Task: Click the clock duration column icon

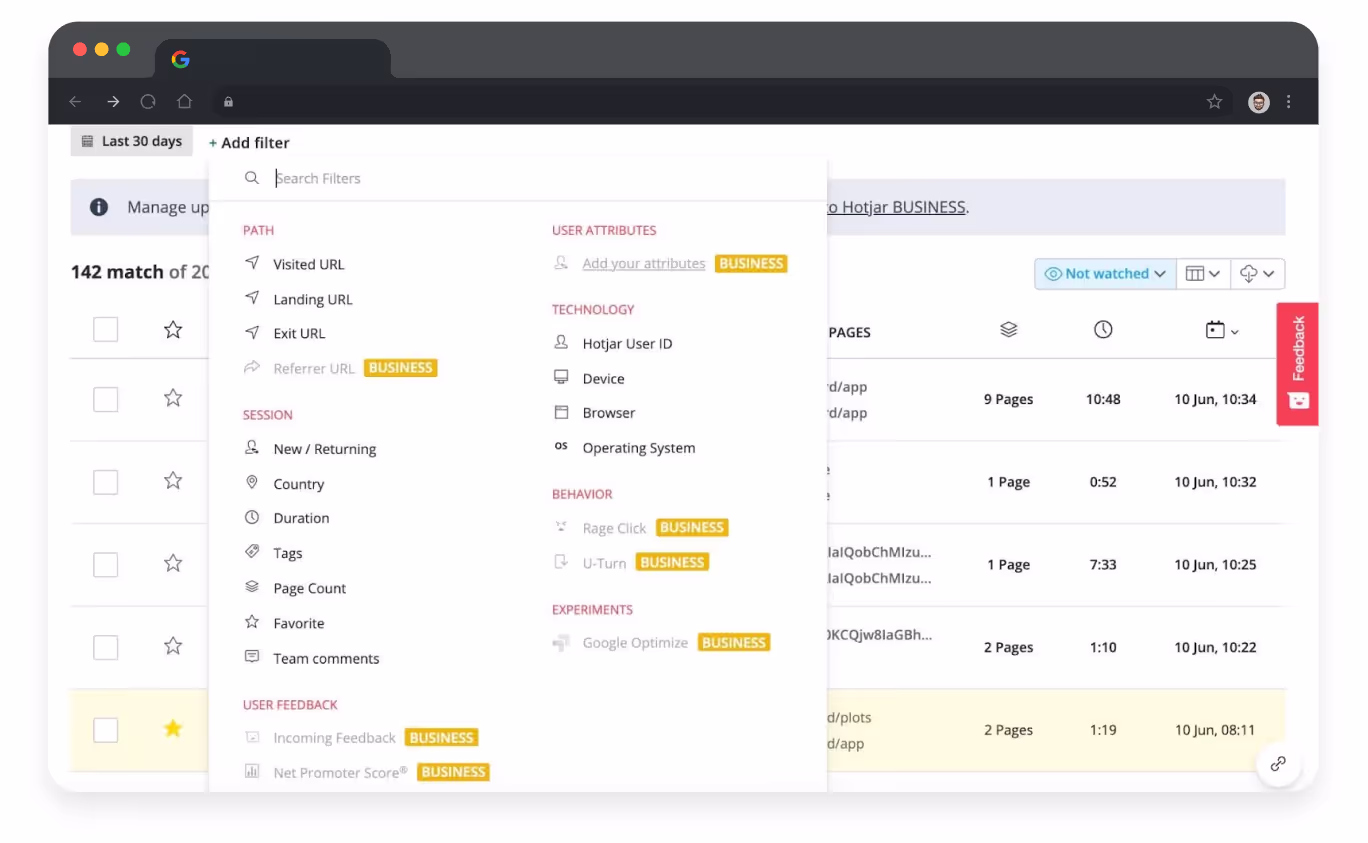Action: (x=1103, y=329)
